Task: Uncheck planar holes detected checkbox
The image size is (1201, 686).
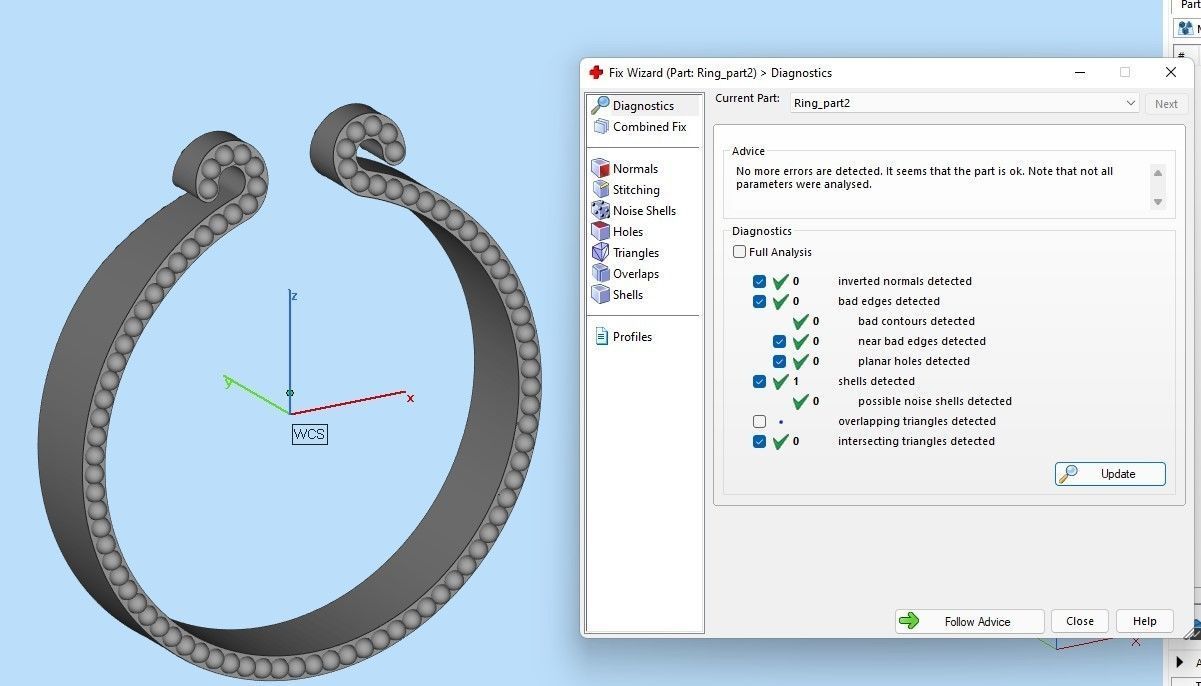Action: 779,362
